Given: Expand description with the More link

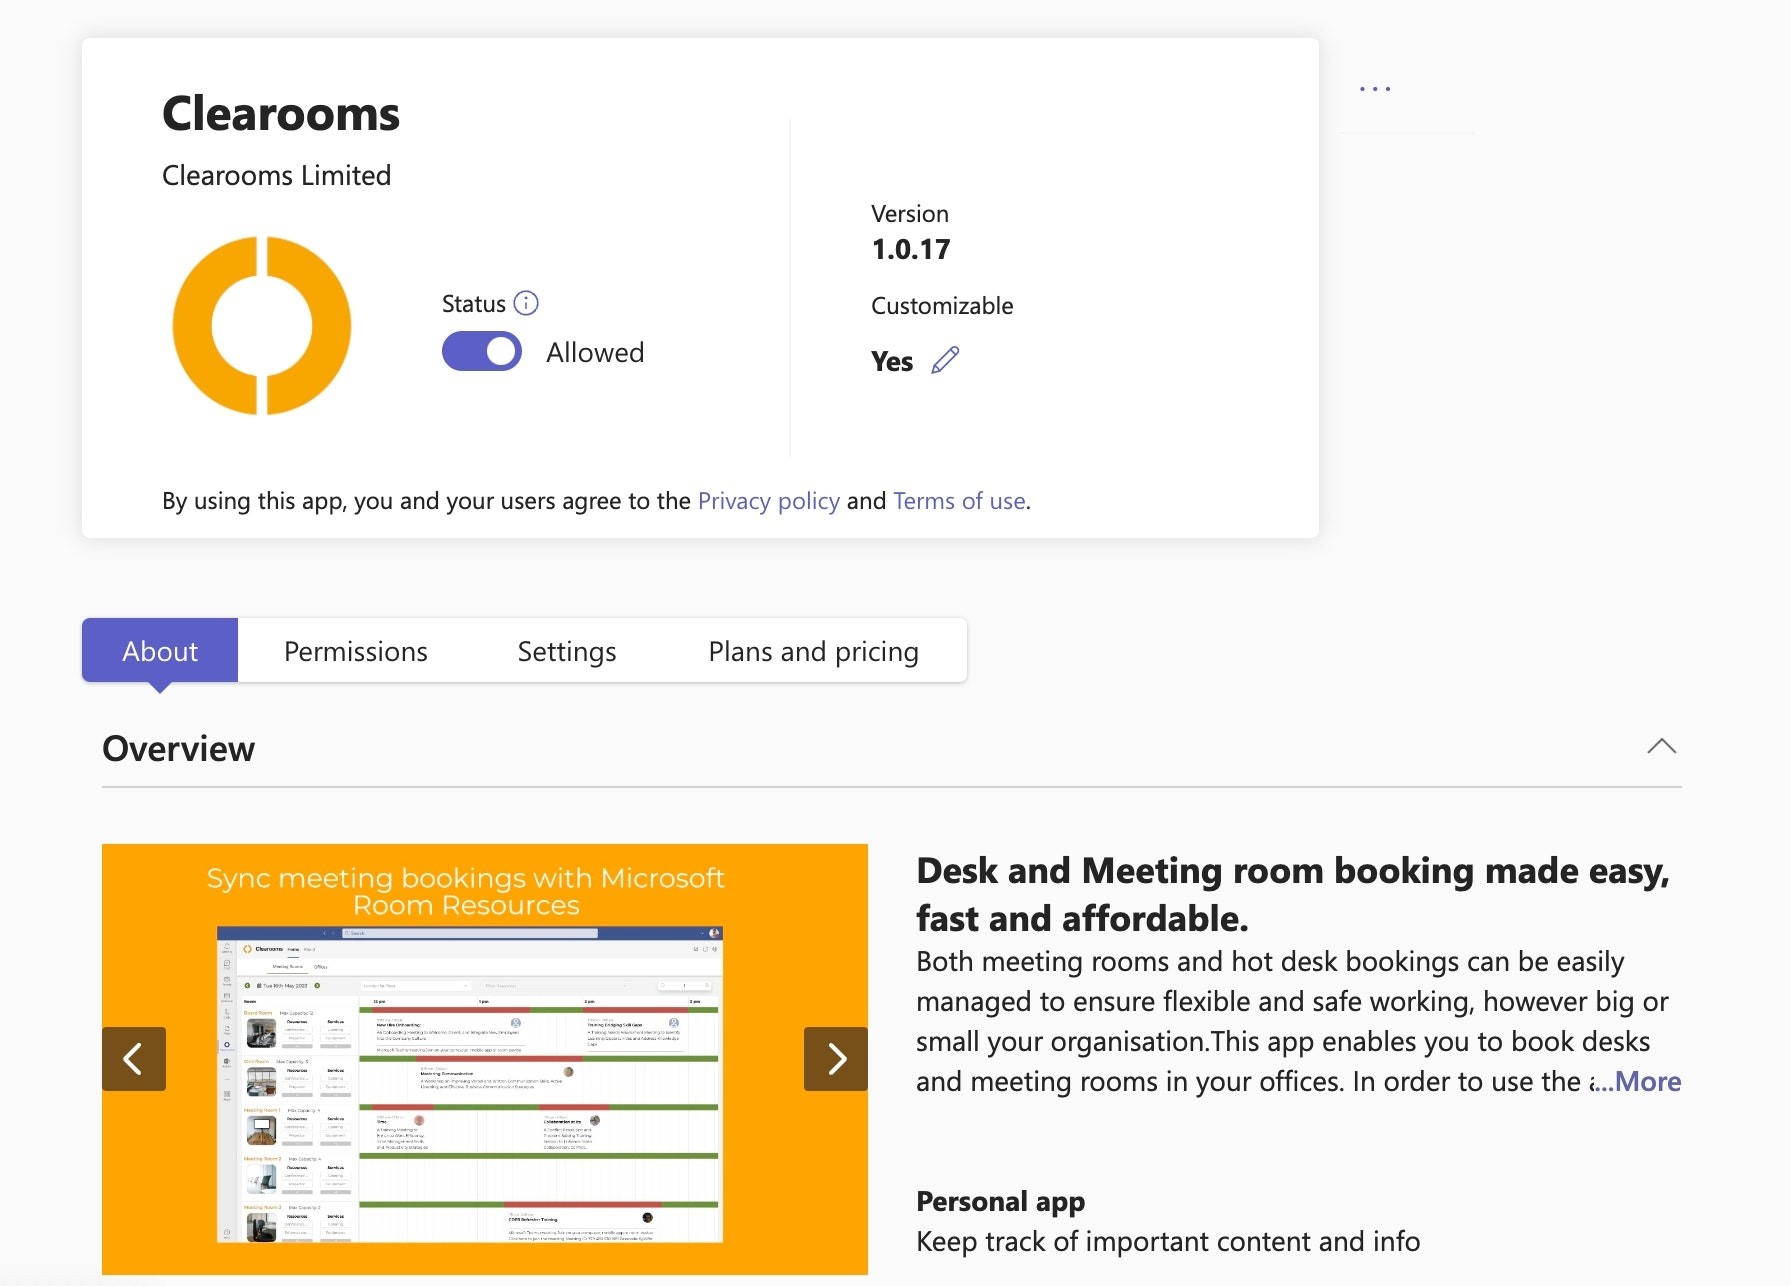Looking at the screenshot, I should pyautogui.click(x=1637, y=1081).
